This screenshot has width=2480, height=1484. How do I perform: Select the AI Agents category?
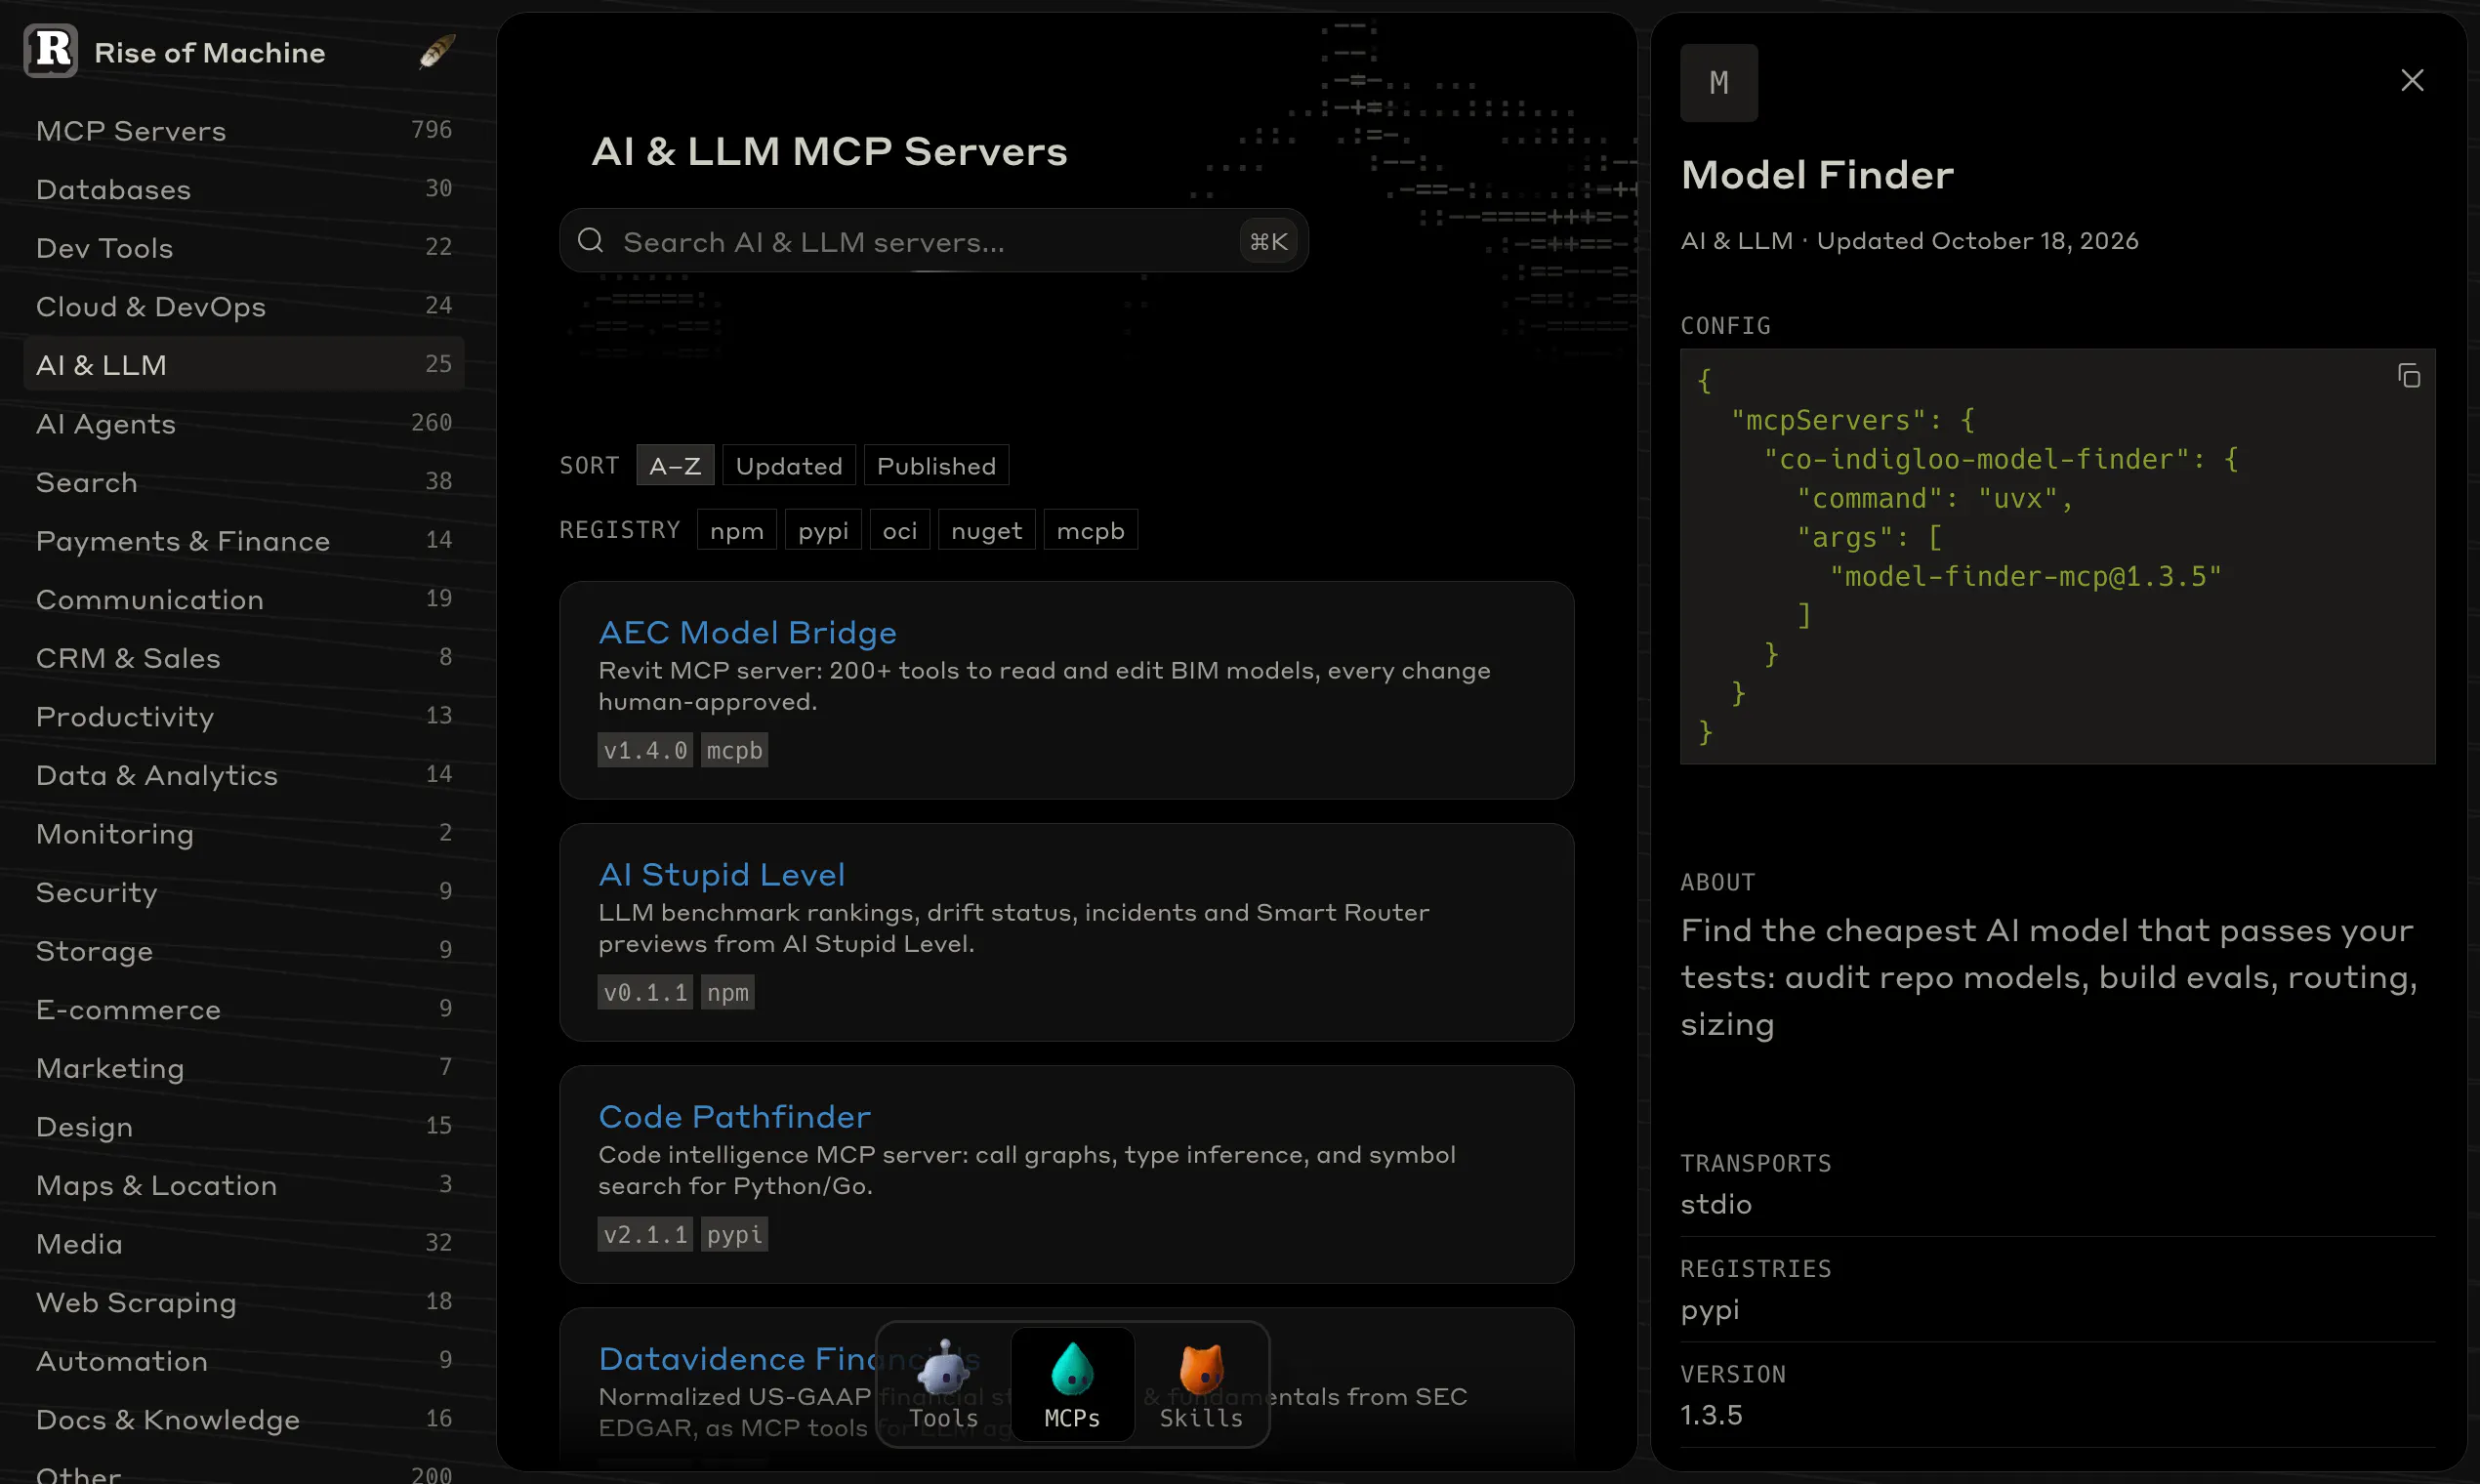(x=243, y=423)
